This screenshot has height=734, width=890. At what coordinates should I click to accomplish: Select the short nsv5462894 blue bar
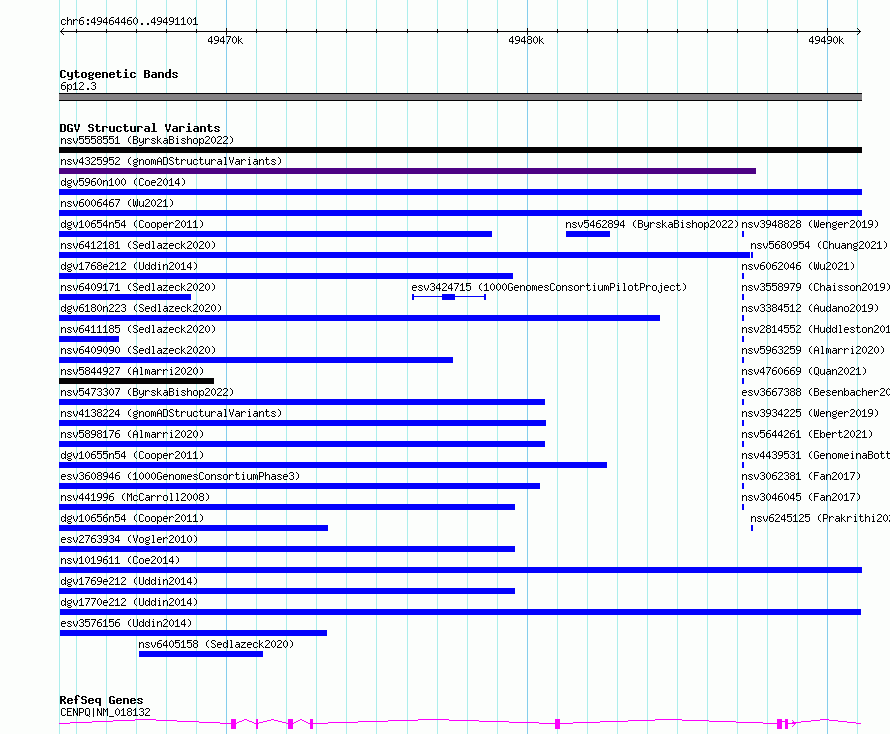pyautogui.click(x=588, y=234)
